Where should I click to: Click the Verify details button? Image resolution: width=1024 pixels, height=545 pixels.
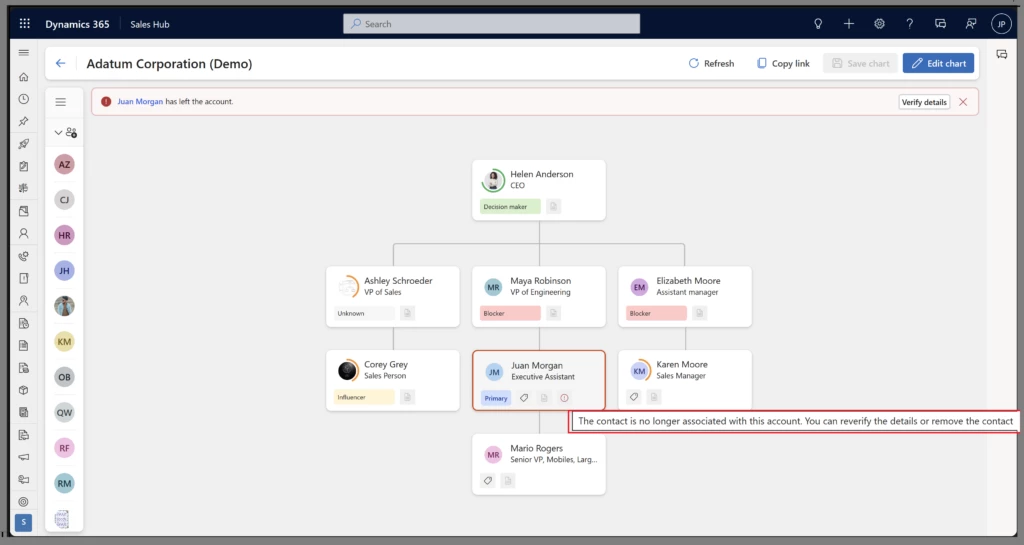click(x=924, y=102)
